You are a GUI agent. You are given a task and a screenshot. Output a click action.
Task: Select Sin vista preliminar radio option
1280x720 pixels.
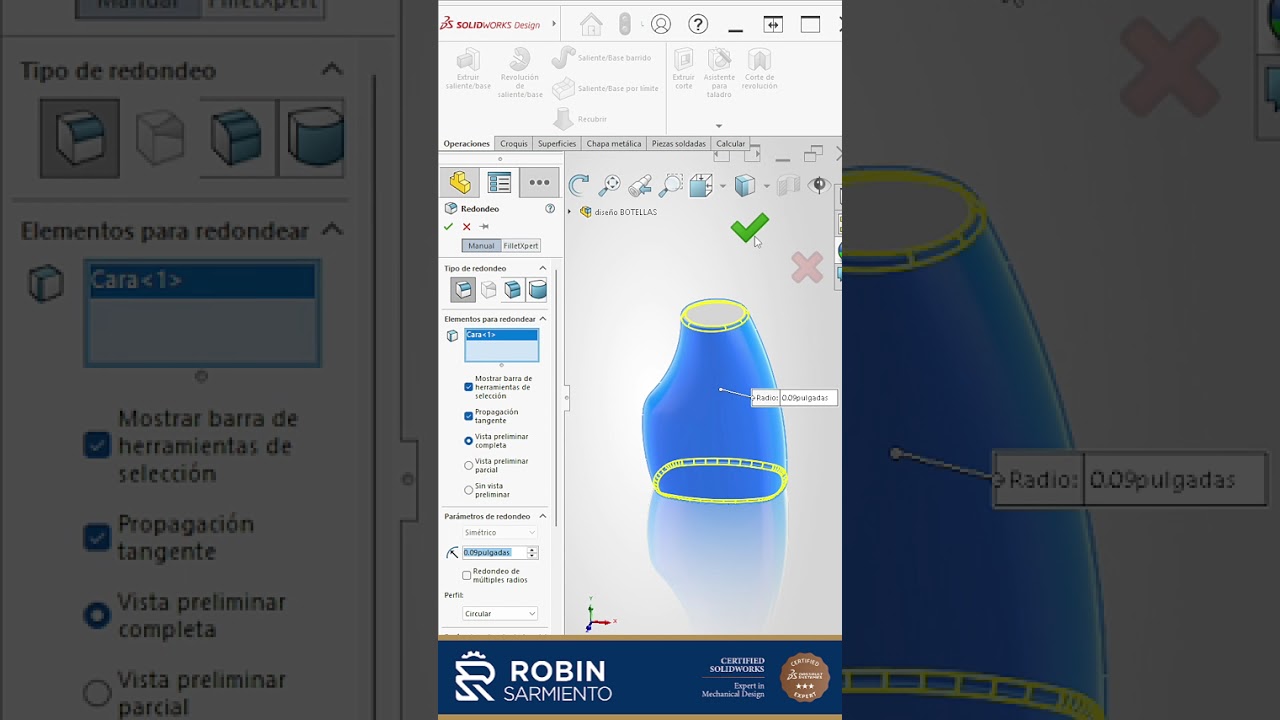tap(468, 490)
